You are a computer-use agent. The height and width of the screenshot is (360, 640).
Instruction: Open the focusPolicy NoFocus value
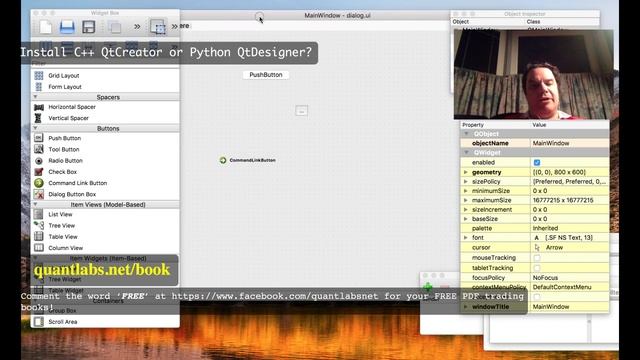coord(569,278)
